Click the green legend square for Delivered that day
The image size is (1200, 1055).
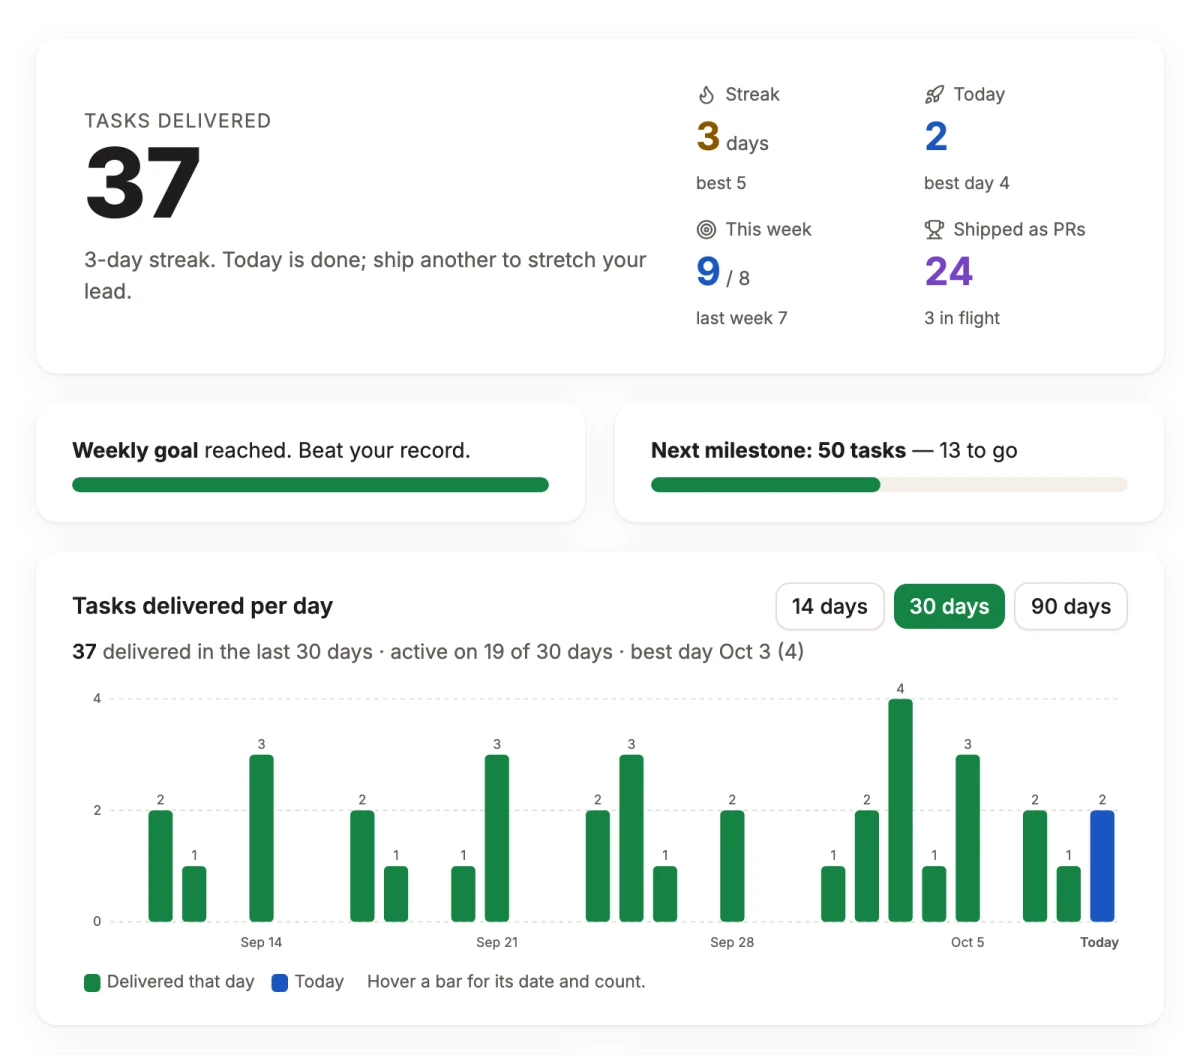[x=92, y=983]
